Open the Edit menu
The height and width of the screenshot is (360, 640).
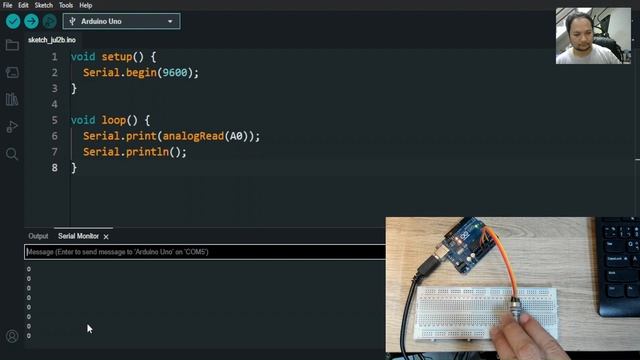23,5
